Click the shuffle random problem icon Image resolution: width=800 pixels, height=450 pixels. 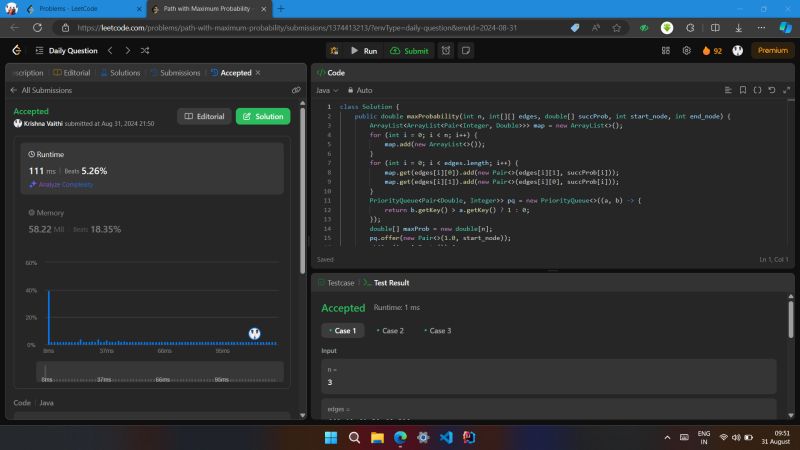(x=145, y=50)
